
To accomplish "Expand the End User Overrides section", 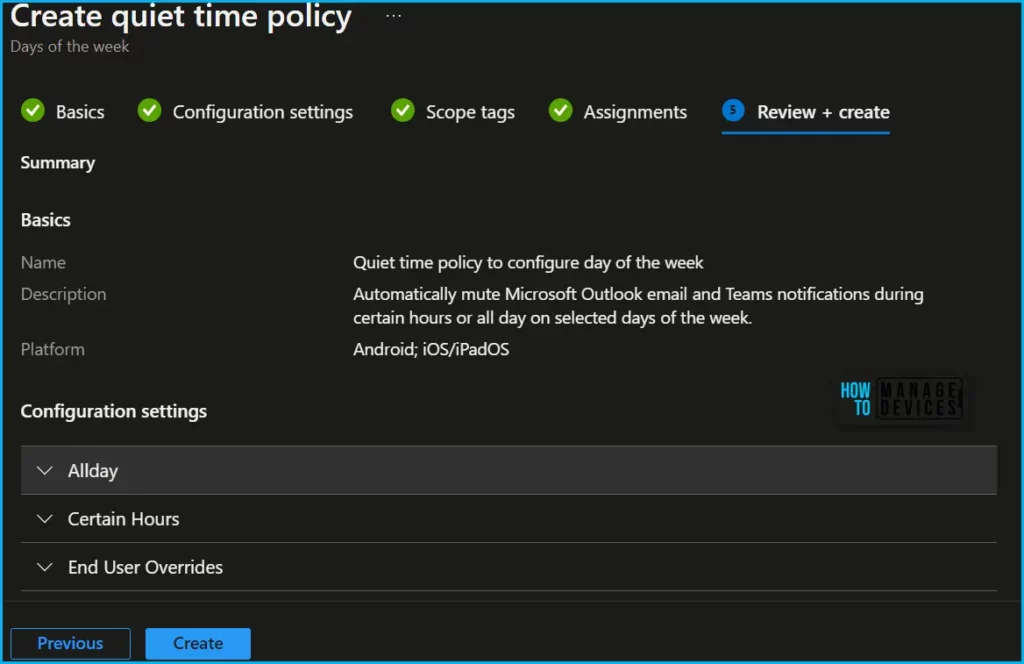I will pyautogui.click(x=145, y=567).
